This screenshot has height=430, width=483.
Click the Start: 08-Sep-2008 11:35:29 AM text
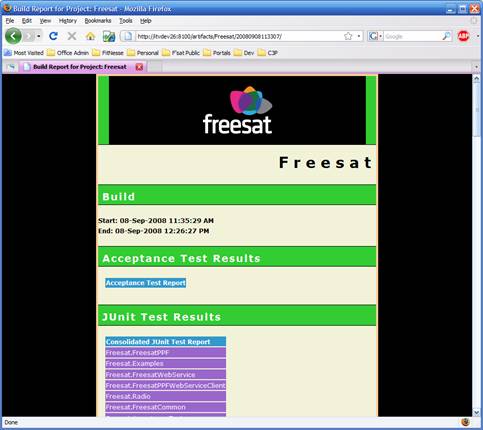click(x=156, y=220)
